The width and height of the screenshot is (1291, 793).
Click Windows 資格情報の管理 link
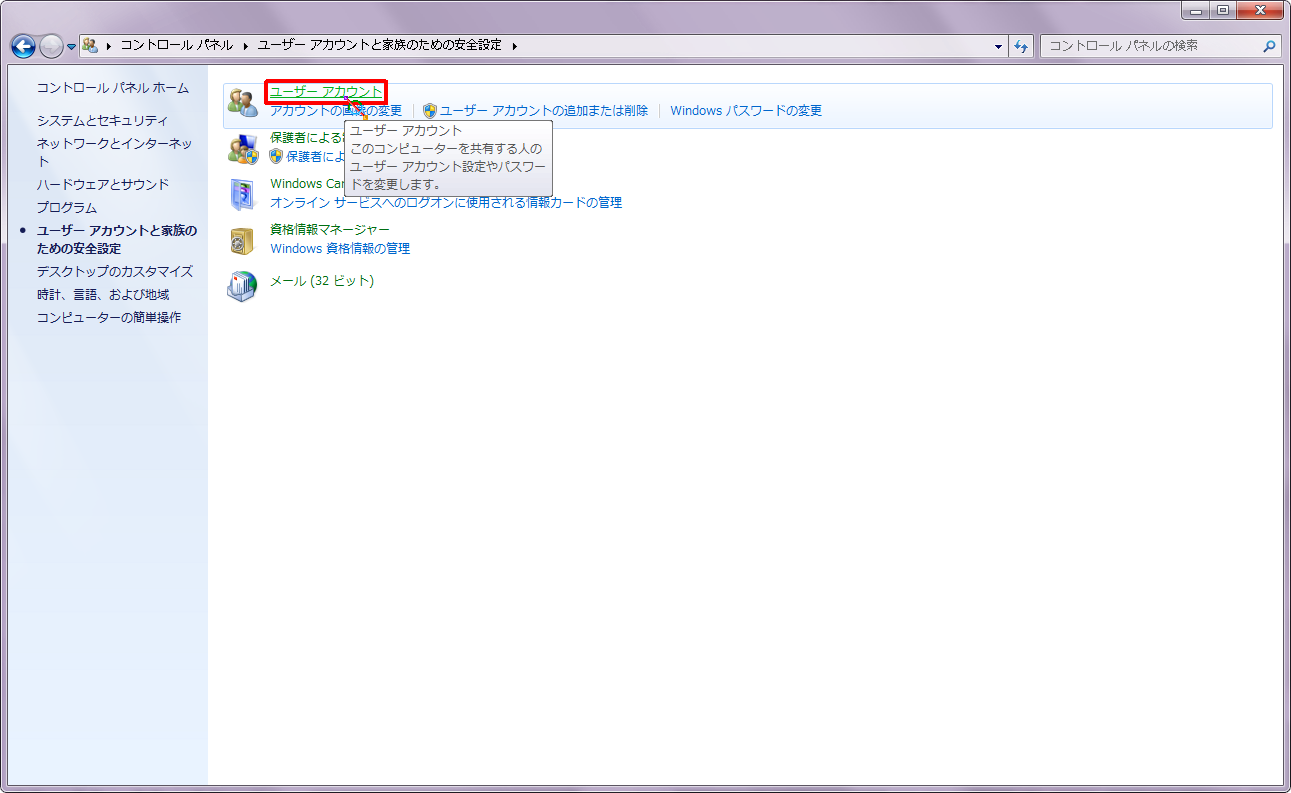coord(340,249)
